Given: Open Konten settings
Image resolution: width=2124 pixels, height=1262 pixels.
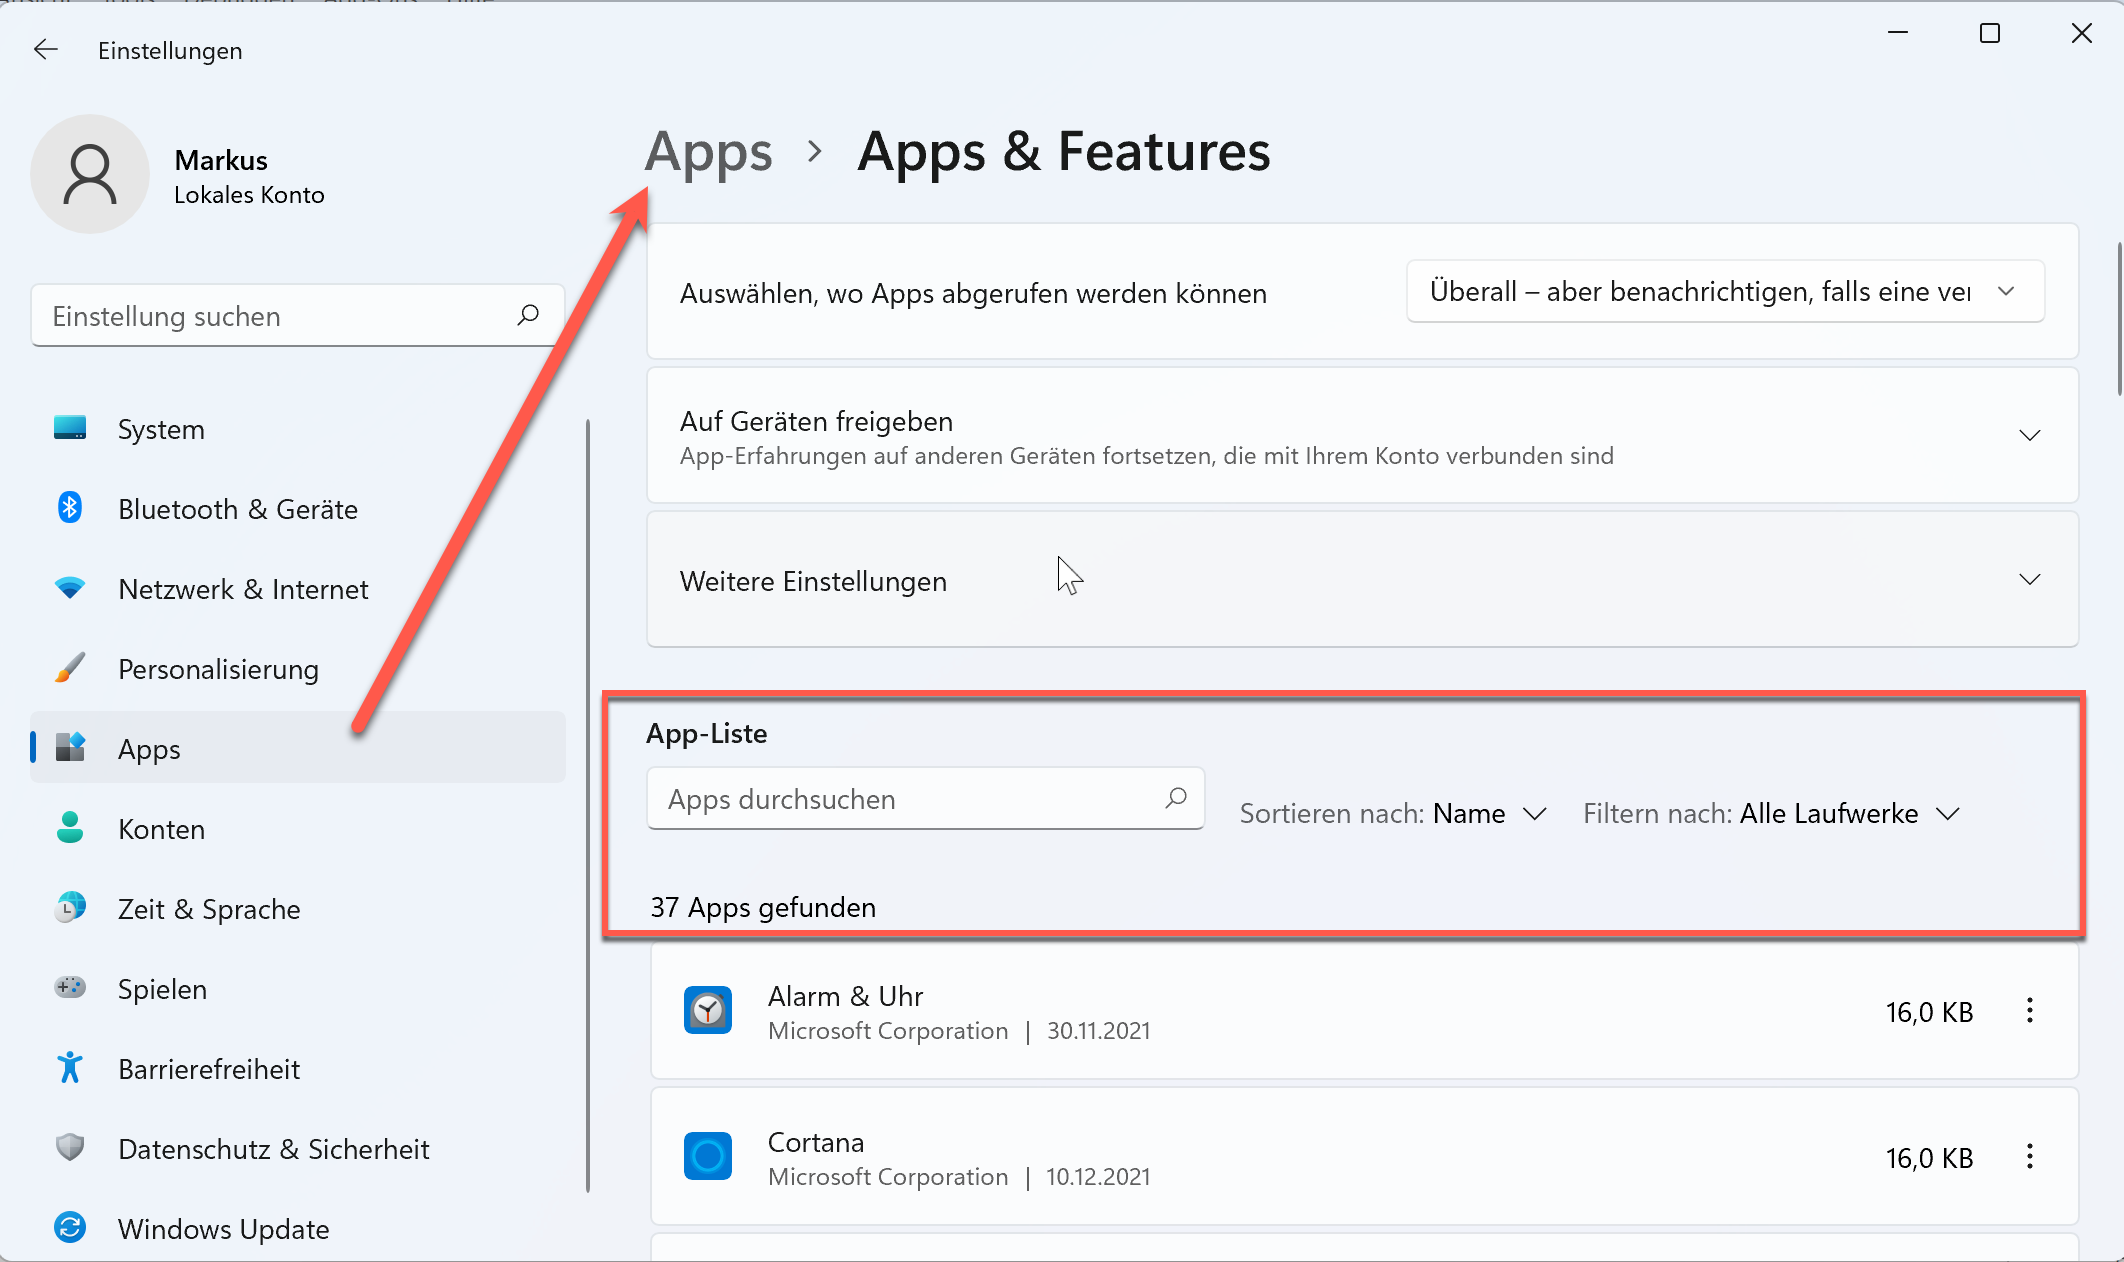Looking at the screenshot, I should point(298,828).
